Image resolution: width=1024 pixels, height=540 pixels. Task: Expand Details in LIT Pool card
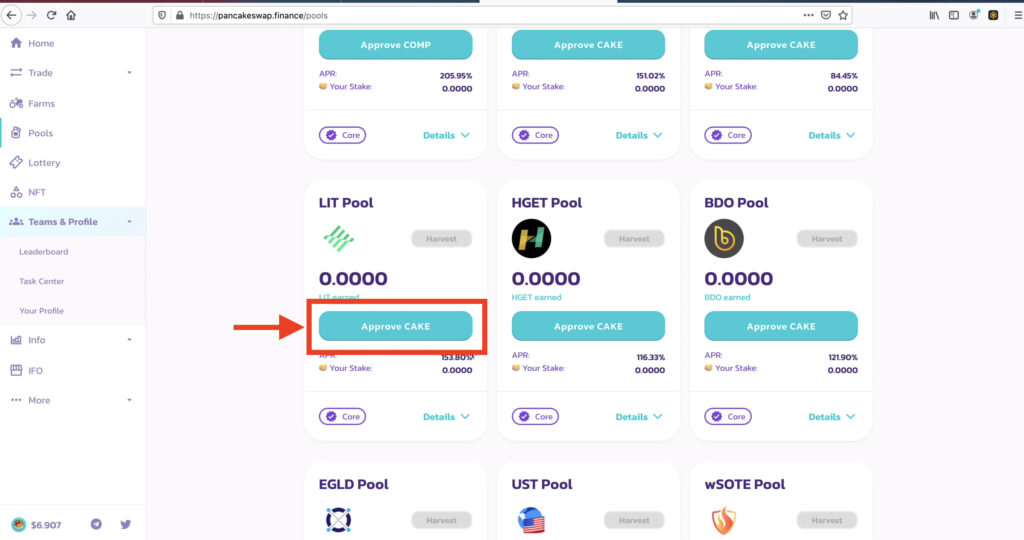(446, 417)
